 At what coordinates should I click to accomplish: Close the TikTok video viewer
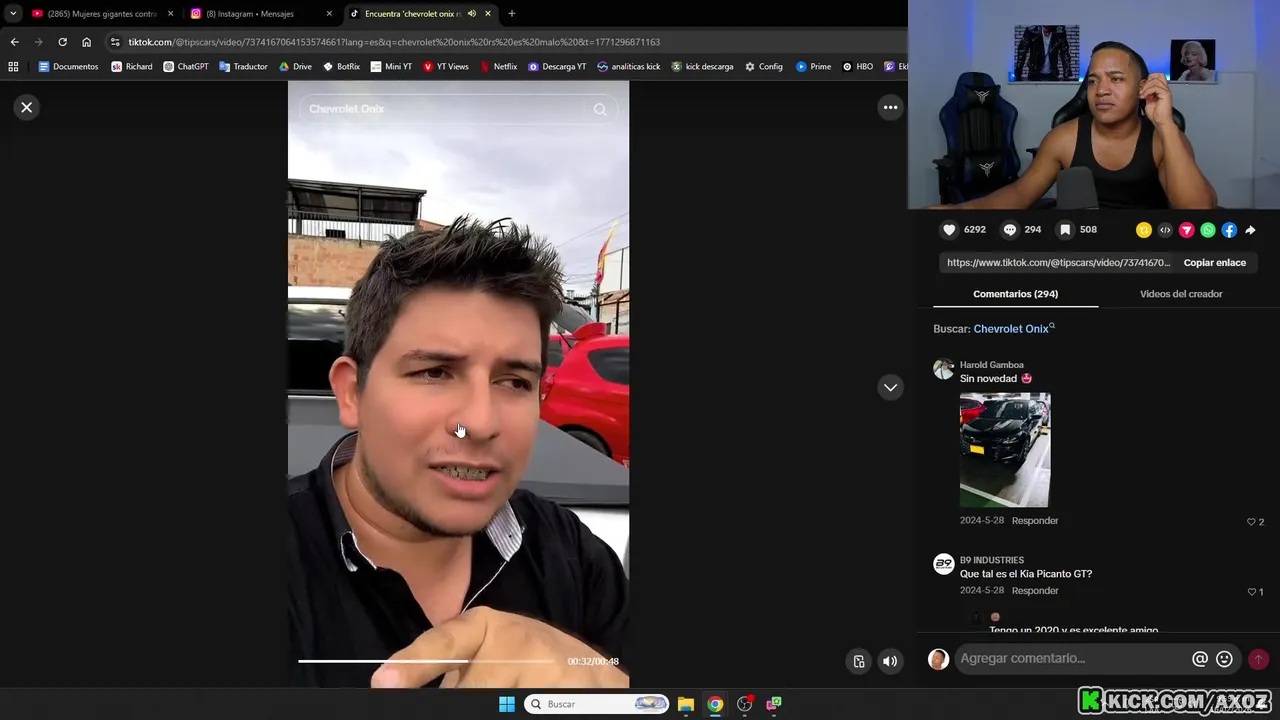pyautogui.click(x=27, y=107)
